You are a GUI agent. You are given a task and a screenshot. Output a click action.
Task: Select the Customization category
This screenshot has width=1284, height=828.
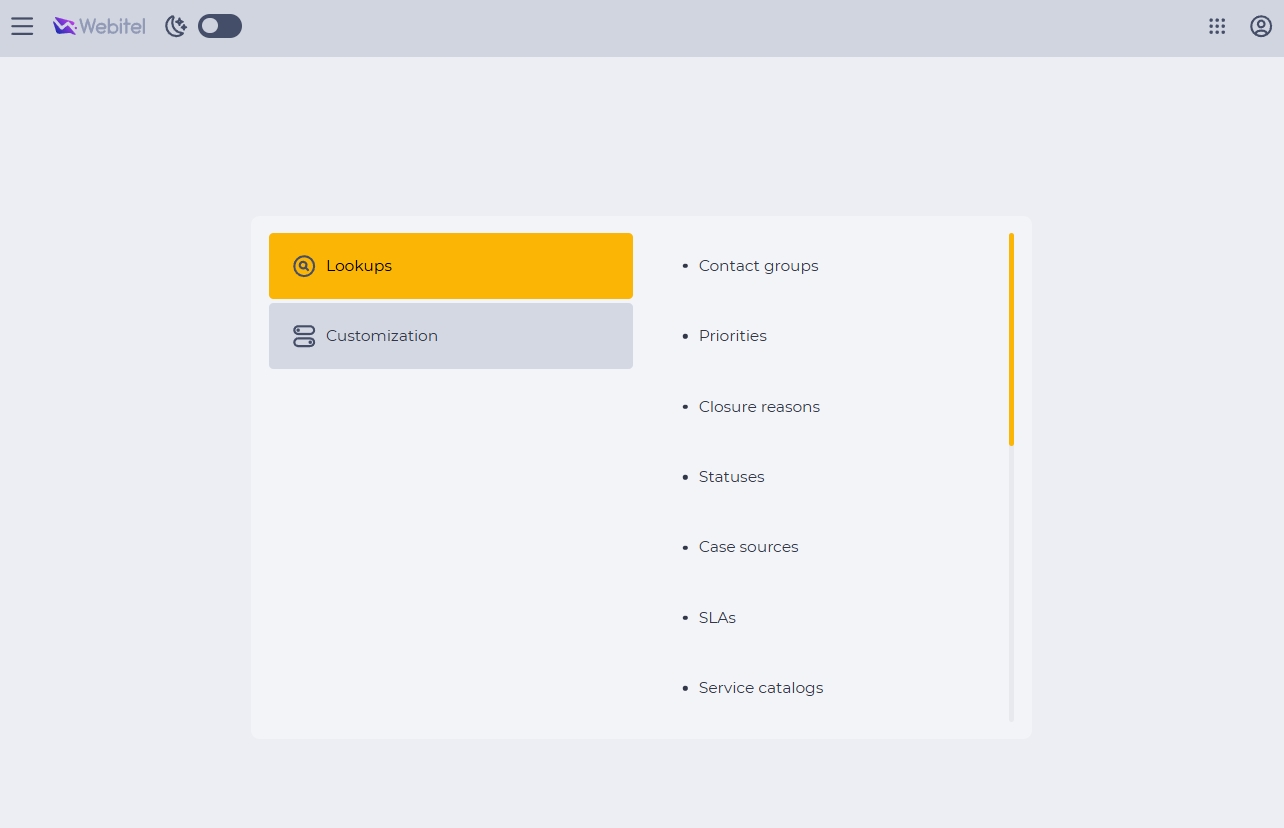pyautogui.click(x=451, y=336)
